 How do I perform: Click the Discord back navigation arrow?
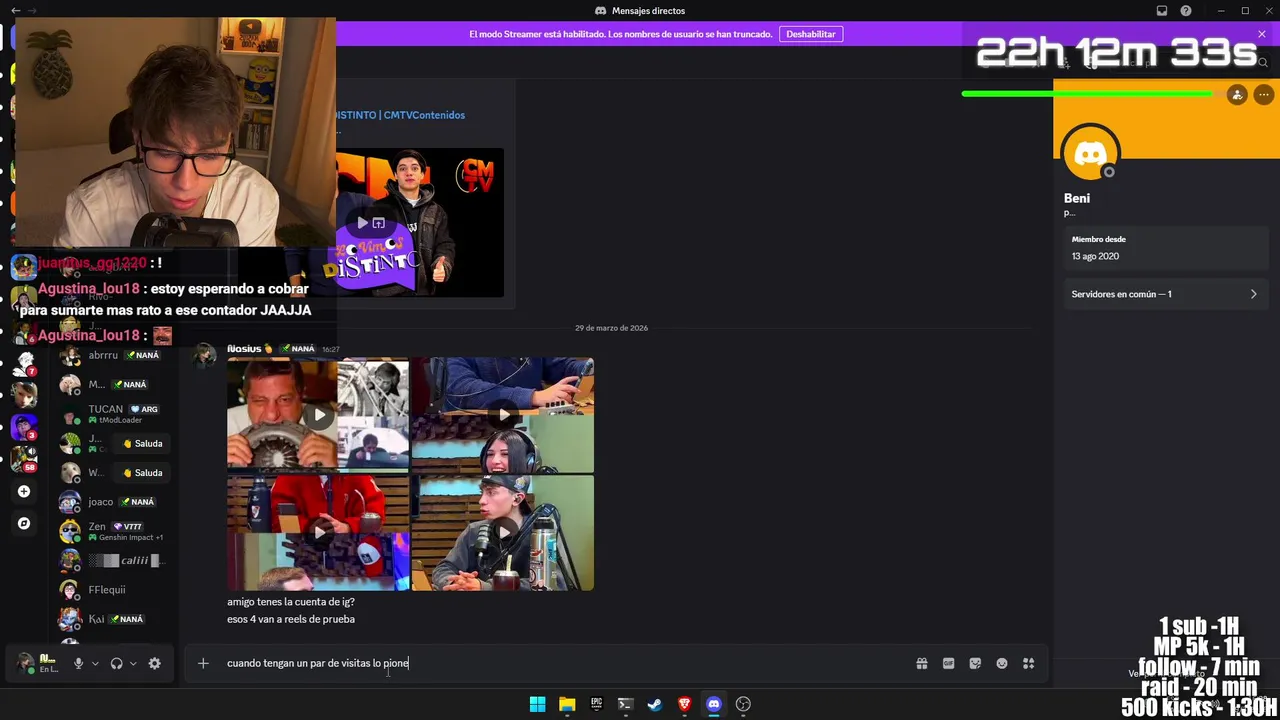tap(15, 11)
